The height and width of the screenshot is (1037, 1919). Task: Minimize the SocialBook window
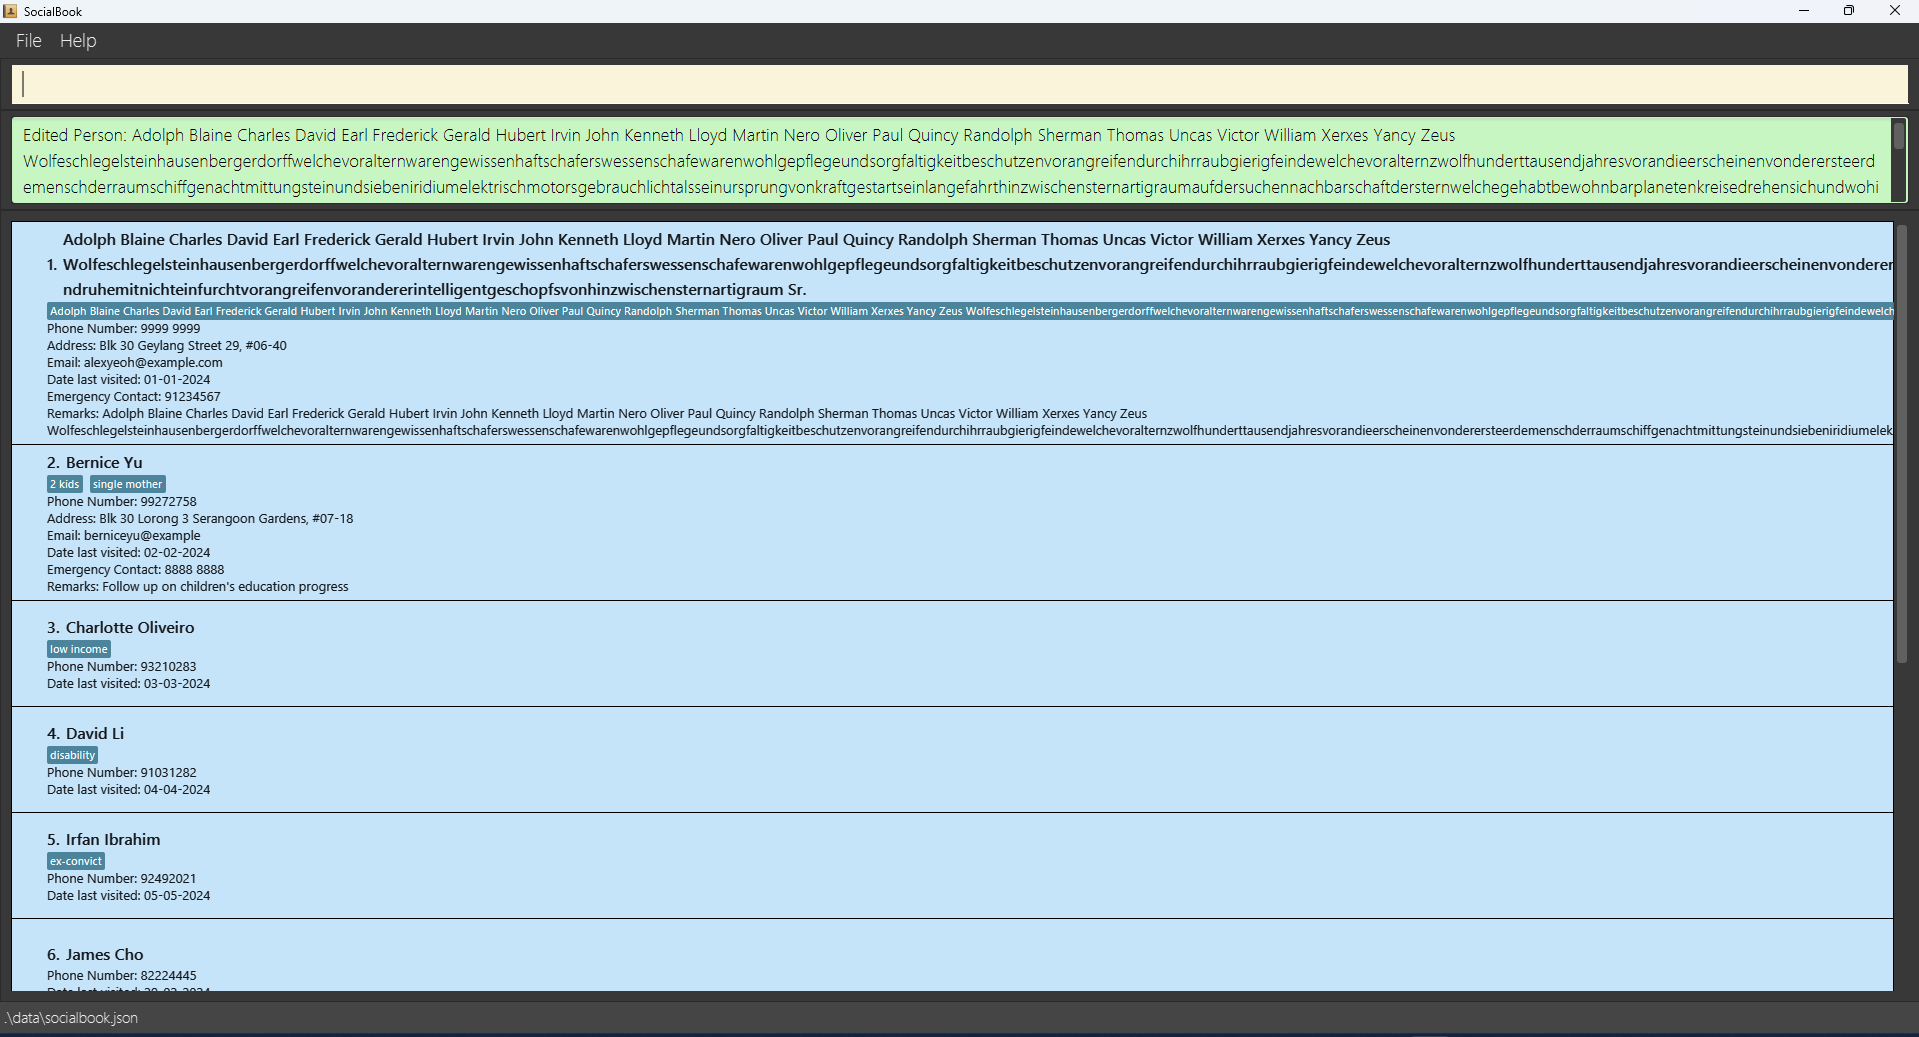click(x=1804, y=11)
